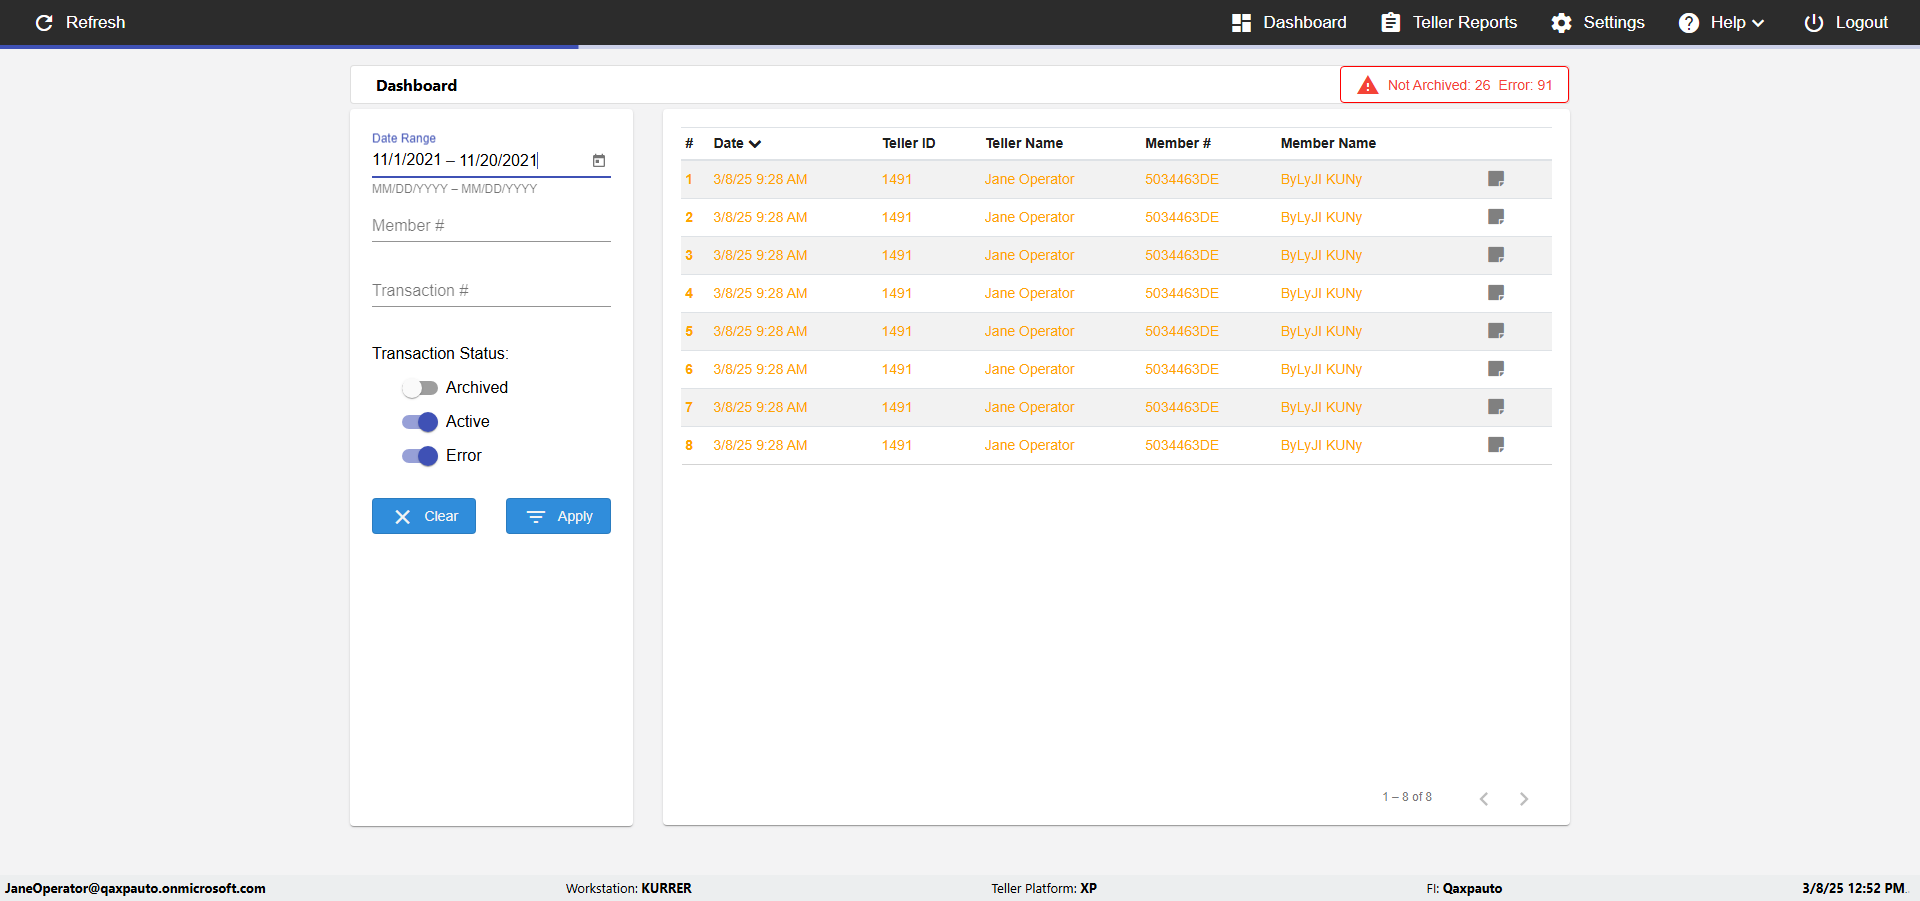Click the Logout power icon
Image resolution: width=1920 pixels, height=901 pixels.
[1814, 22]
